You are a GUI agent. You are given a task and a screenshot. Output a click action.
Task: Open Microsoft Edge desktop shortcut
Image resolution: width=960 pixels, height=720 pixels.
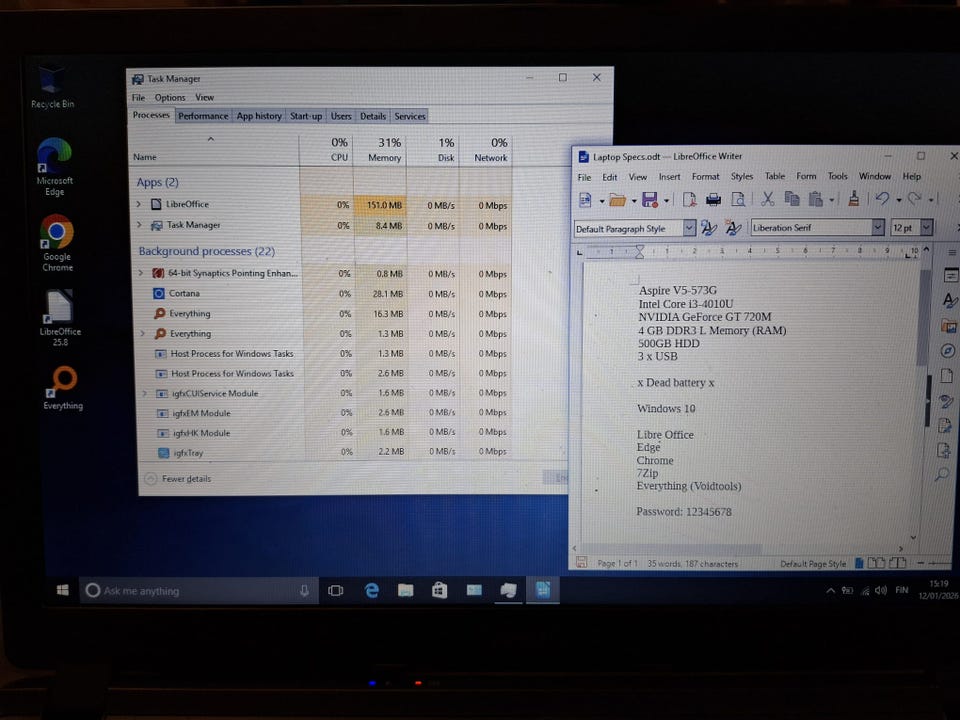pos(54,167)
